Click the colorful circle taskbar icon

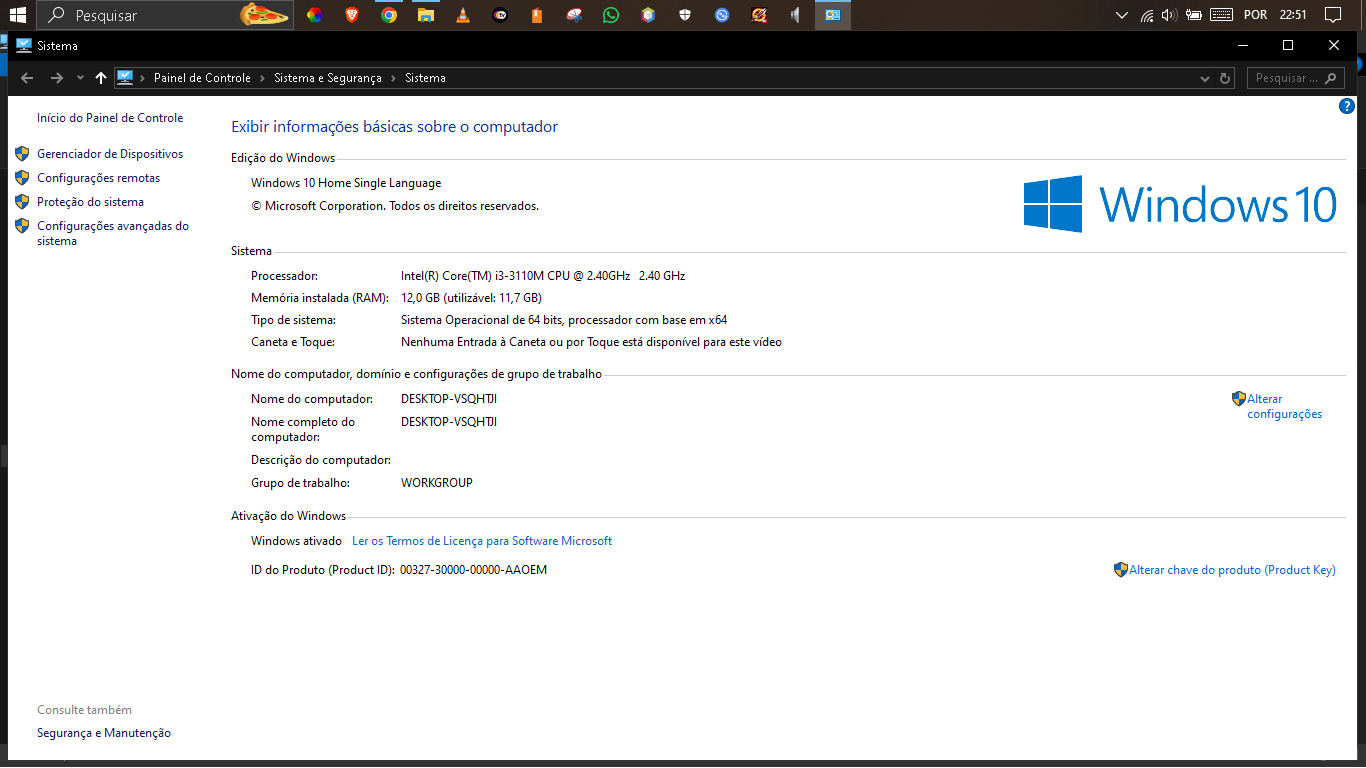pyautogui.click(x=315, y=15)
